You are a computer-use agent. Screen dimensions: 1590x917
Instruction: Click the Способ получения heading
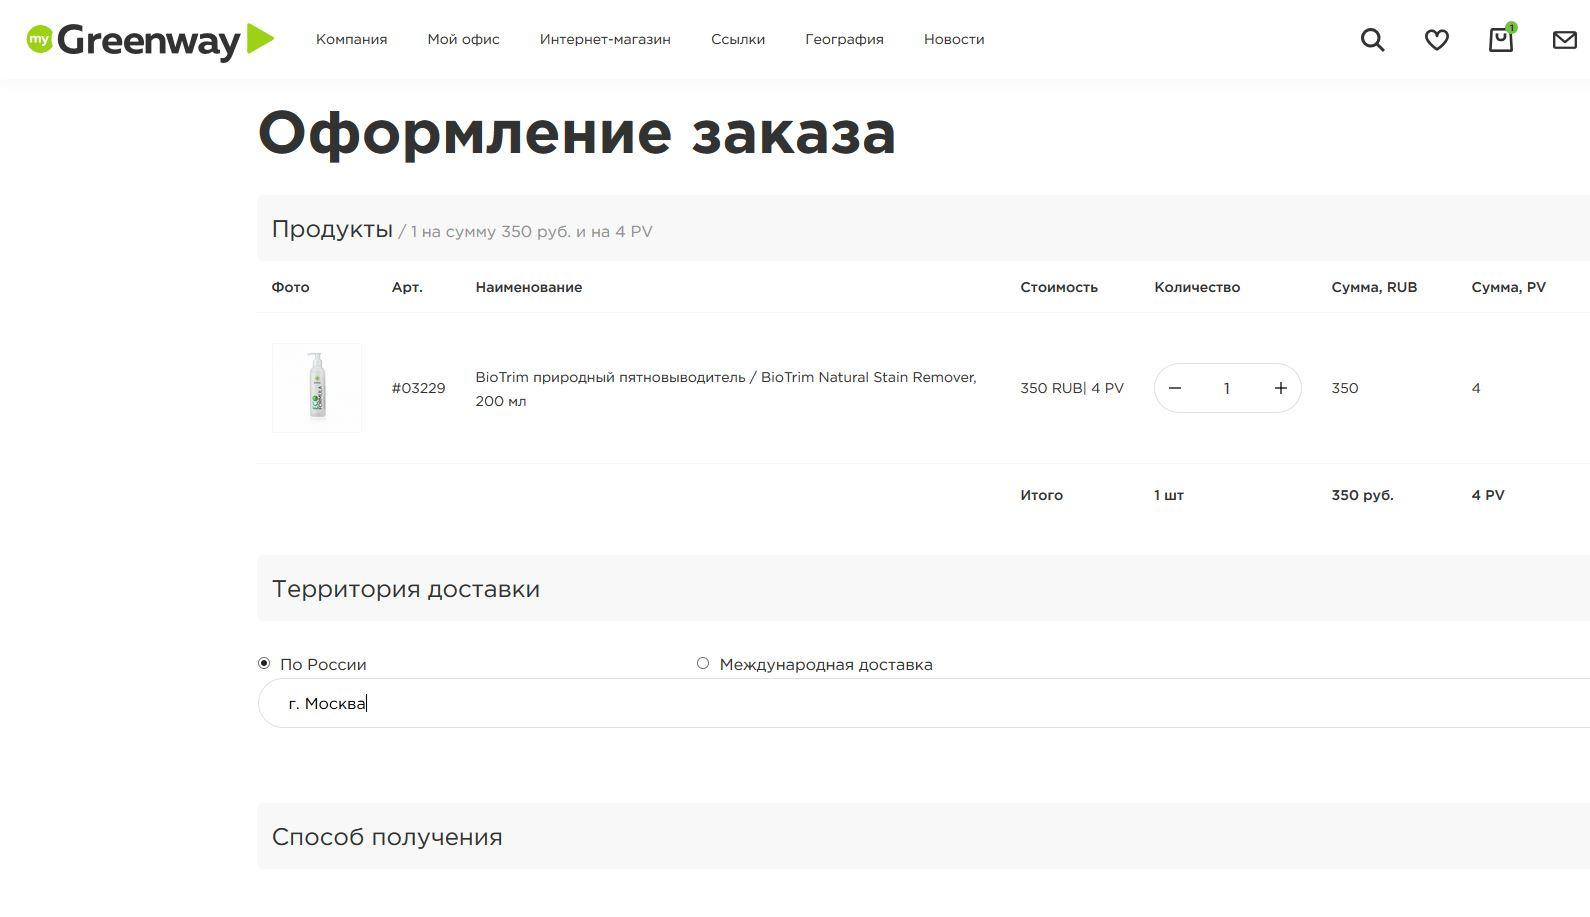[387, 836]
